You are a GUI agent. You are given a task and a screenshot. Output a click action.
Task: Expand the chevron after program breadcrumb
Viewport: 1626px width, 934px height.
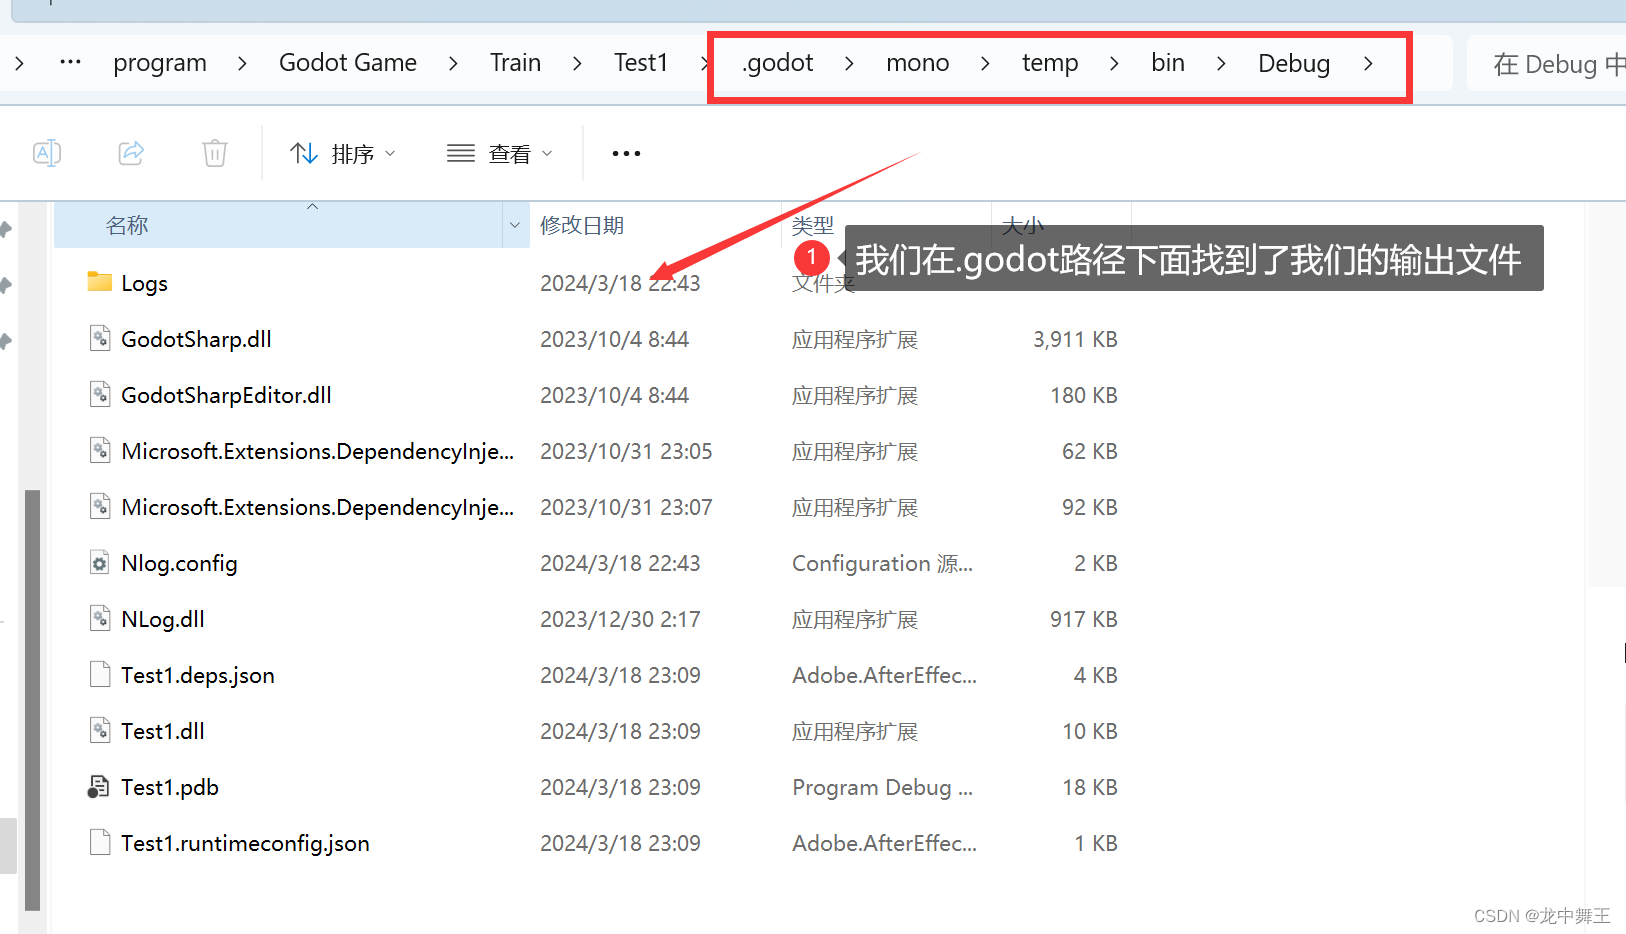pyautogui.click(x=242, y=63)
